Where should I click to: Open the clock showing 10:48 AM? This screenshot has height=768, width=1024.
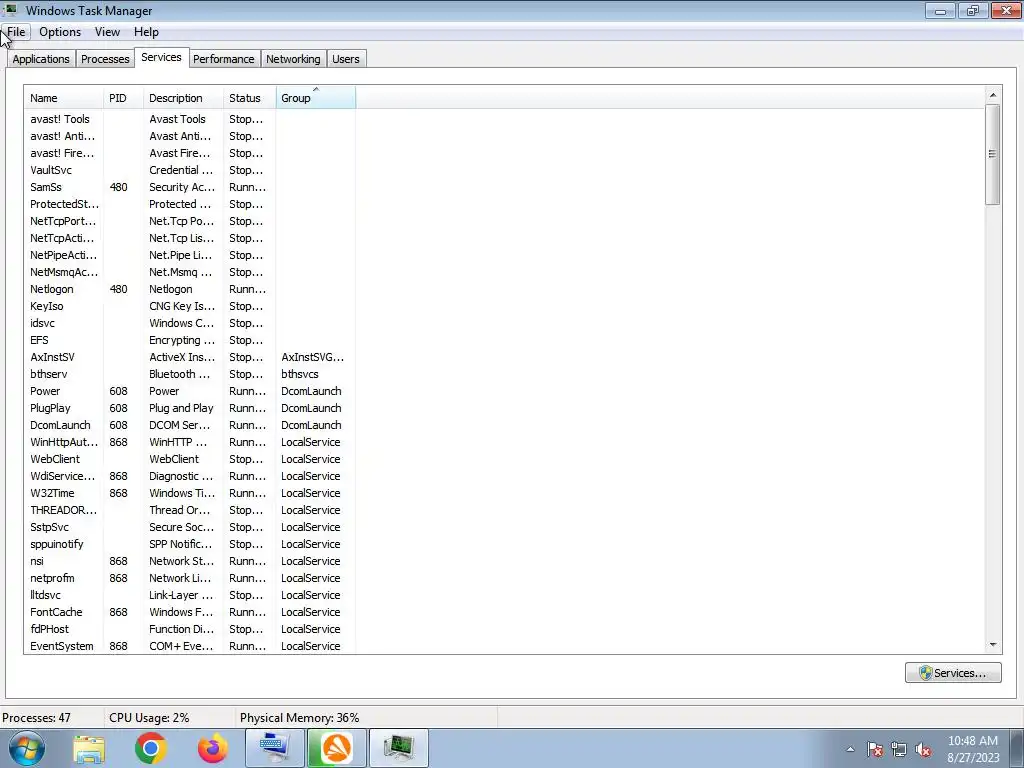973,748
